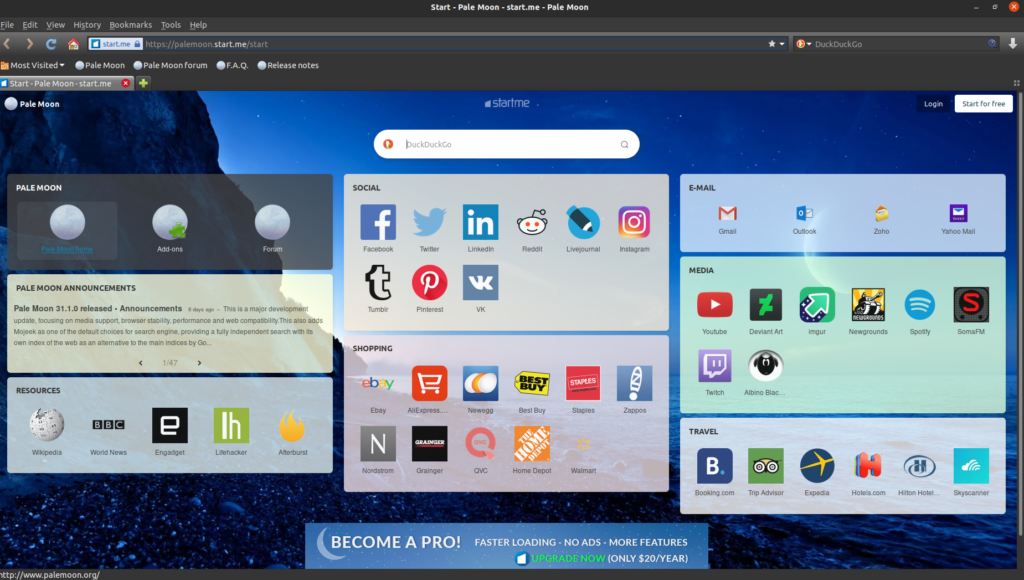The image size is (1024, 580).
Task: Click the Deviant Art icon
Action: coord(765,304)
